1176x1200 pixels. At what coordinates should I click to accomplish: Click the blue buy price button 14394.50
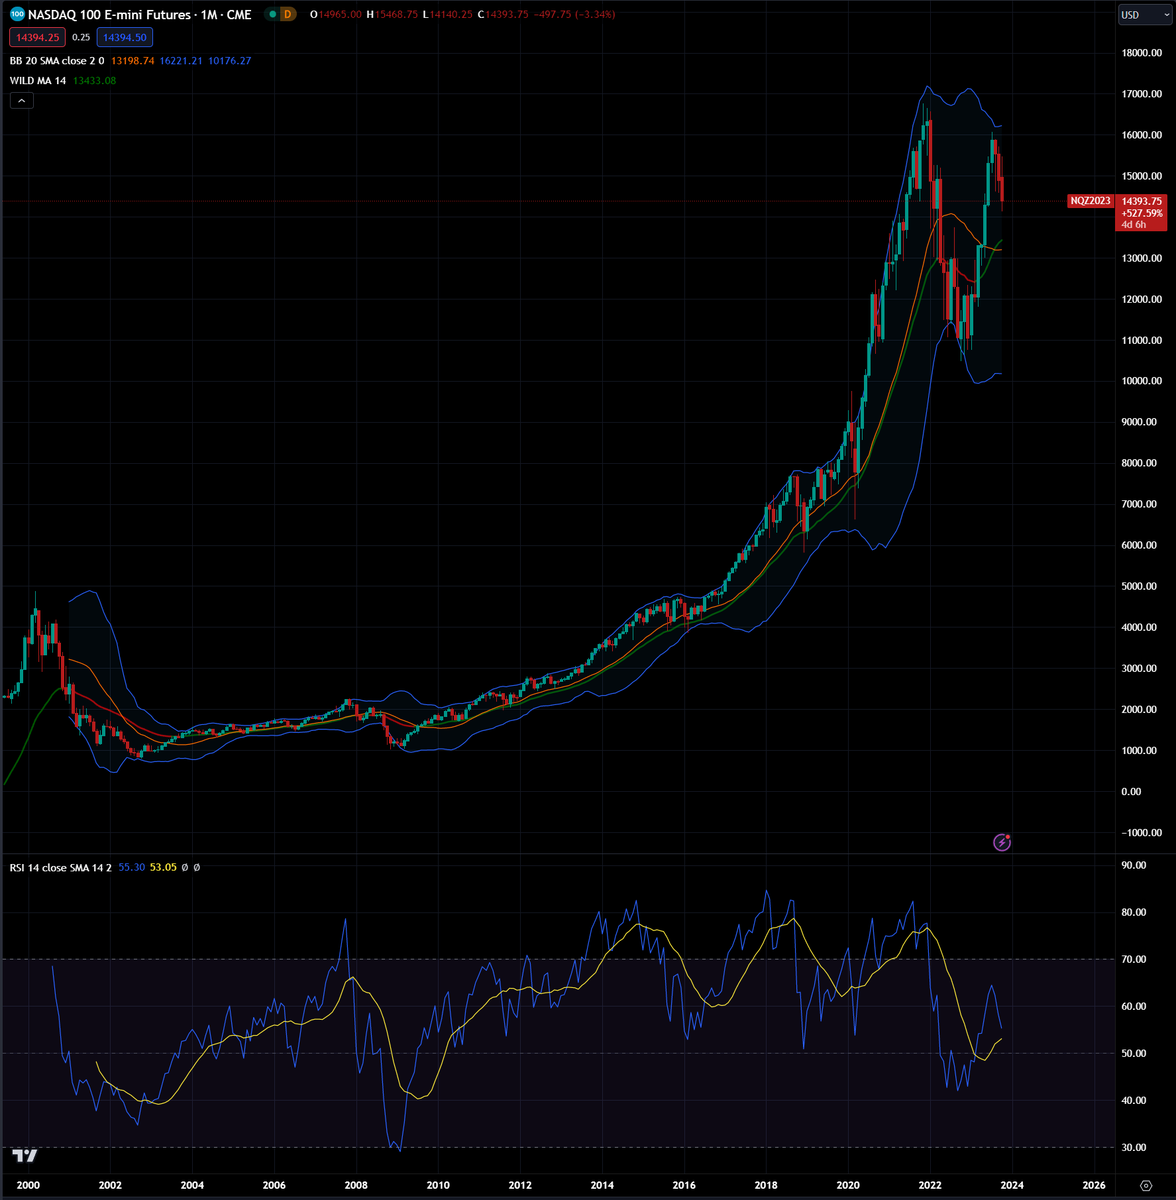coord(125,37)
